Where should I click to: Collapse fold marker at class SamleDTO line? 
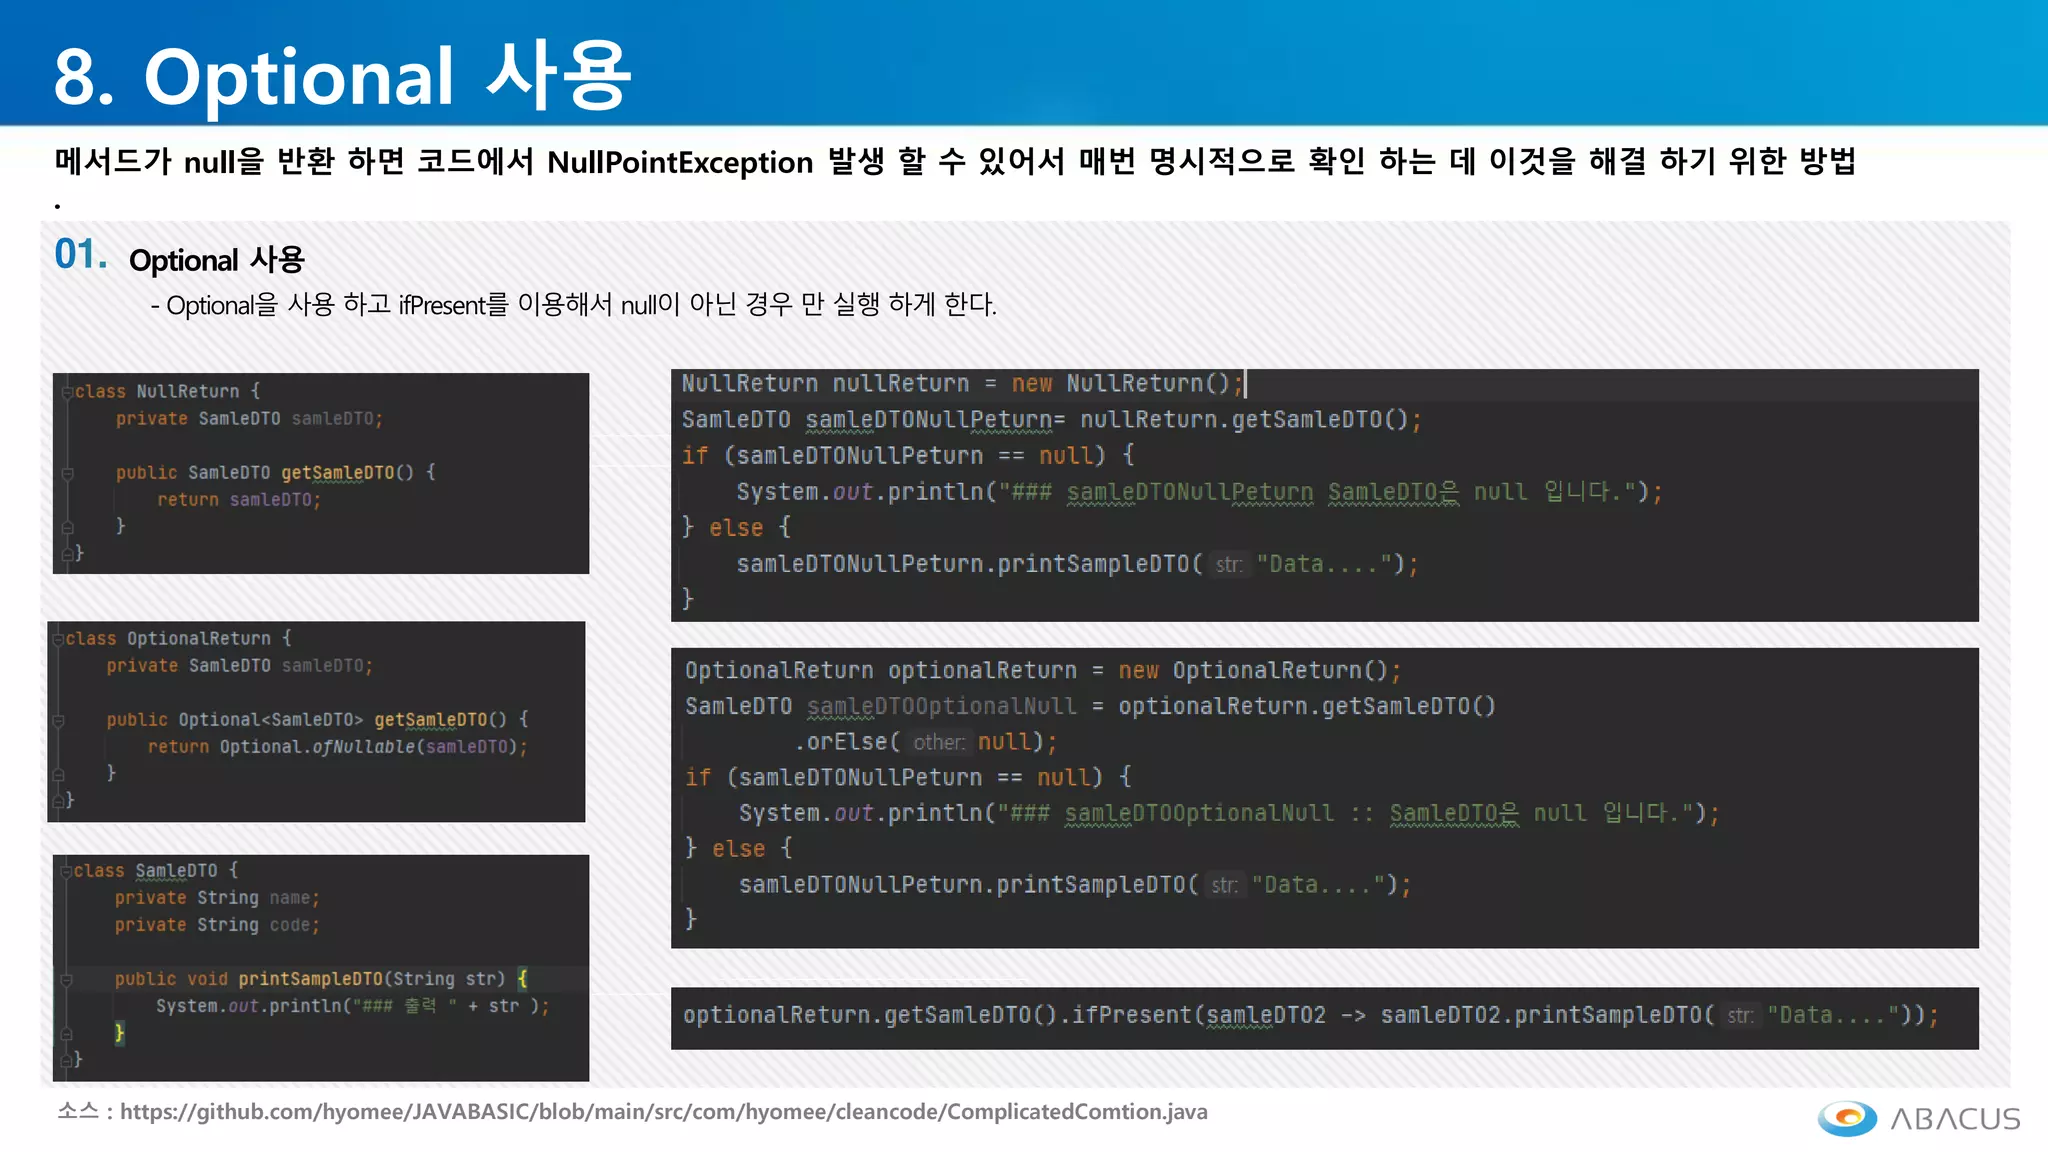pos(66,871)
